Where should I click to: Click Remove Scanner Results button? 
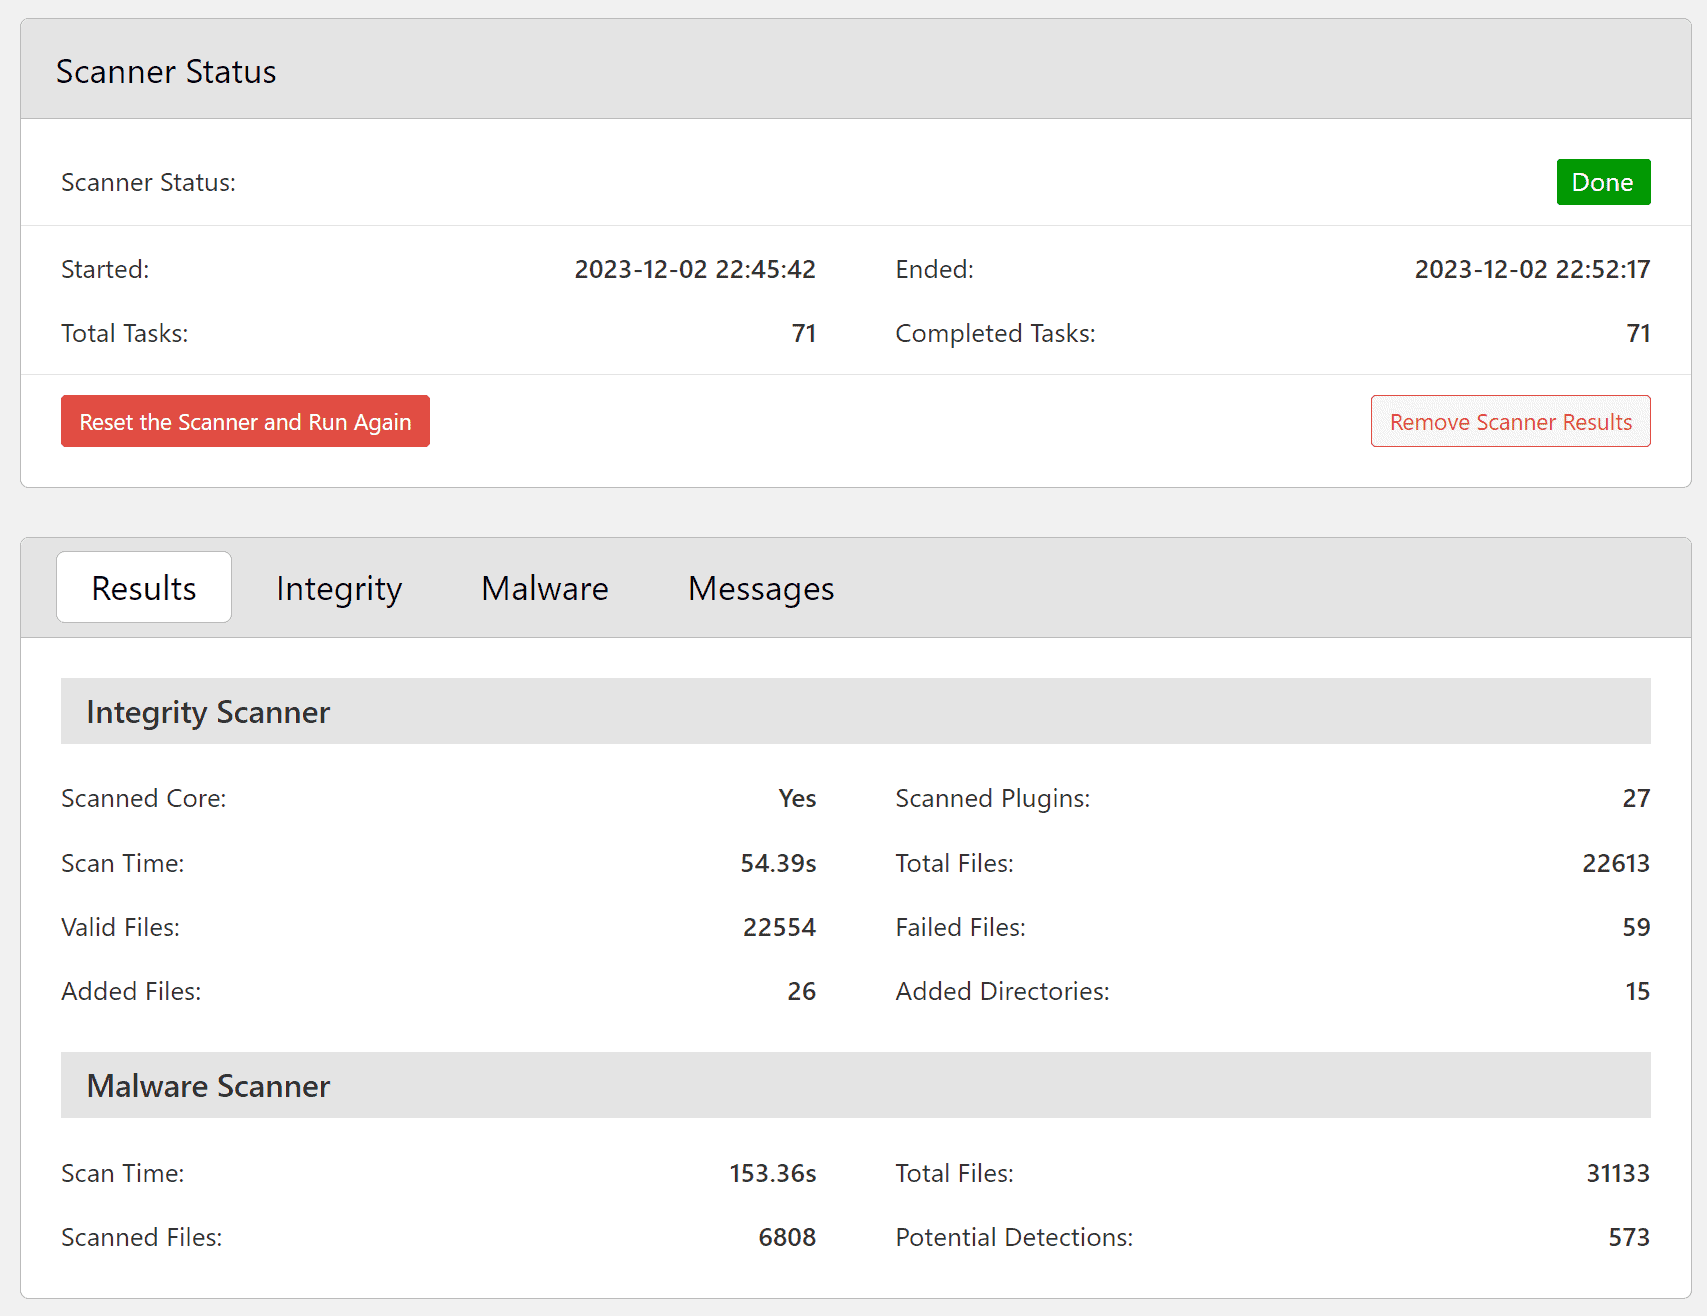[x=1510, y=421]
